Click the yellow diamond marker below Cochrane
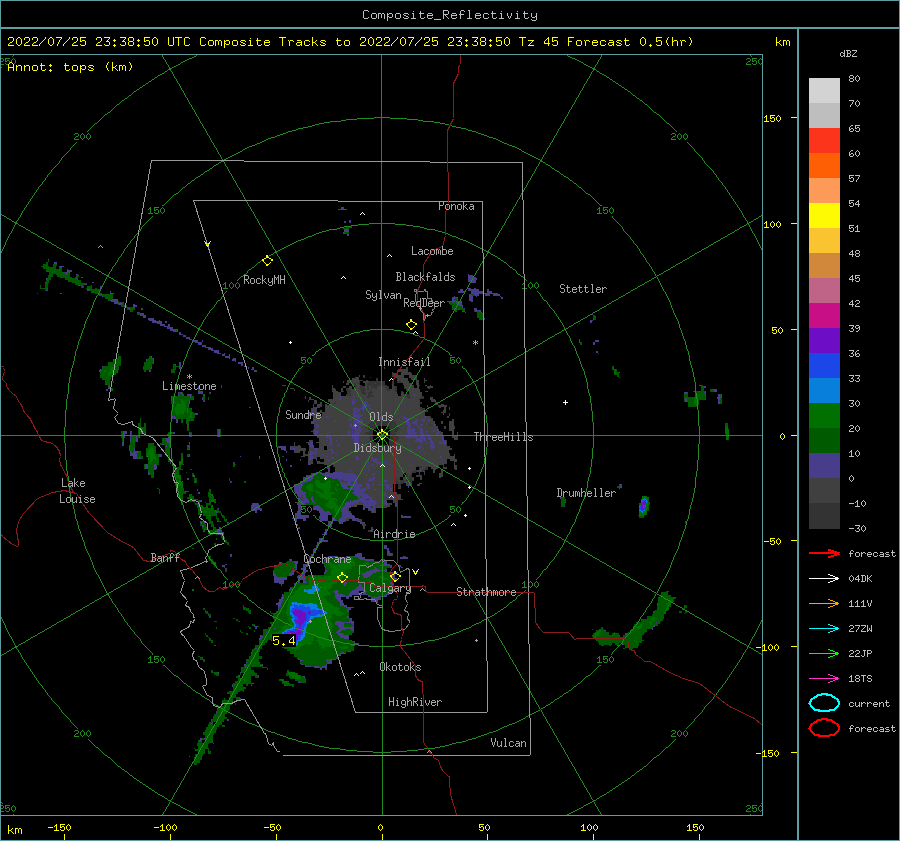The height and width of the screenshot is (841, 900). [x=342, y=578]
